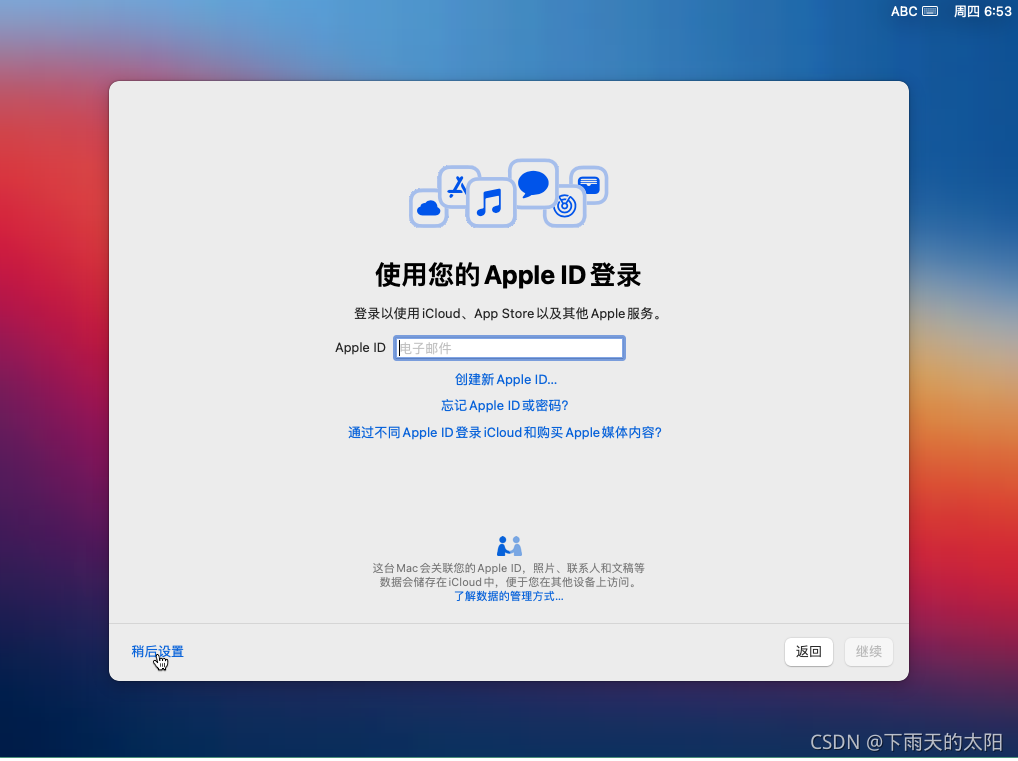Click the link to use different Apple IDs for iCloud and media
This screenshot has height=761, width=1018.
click(504, 432)
